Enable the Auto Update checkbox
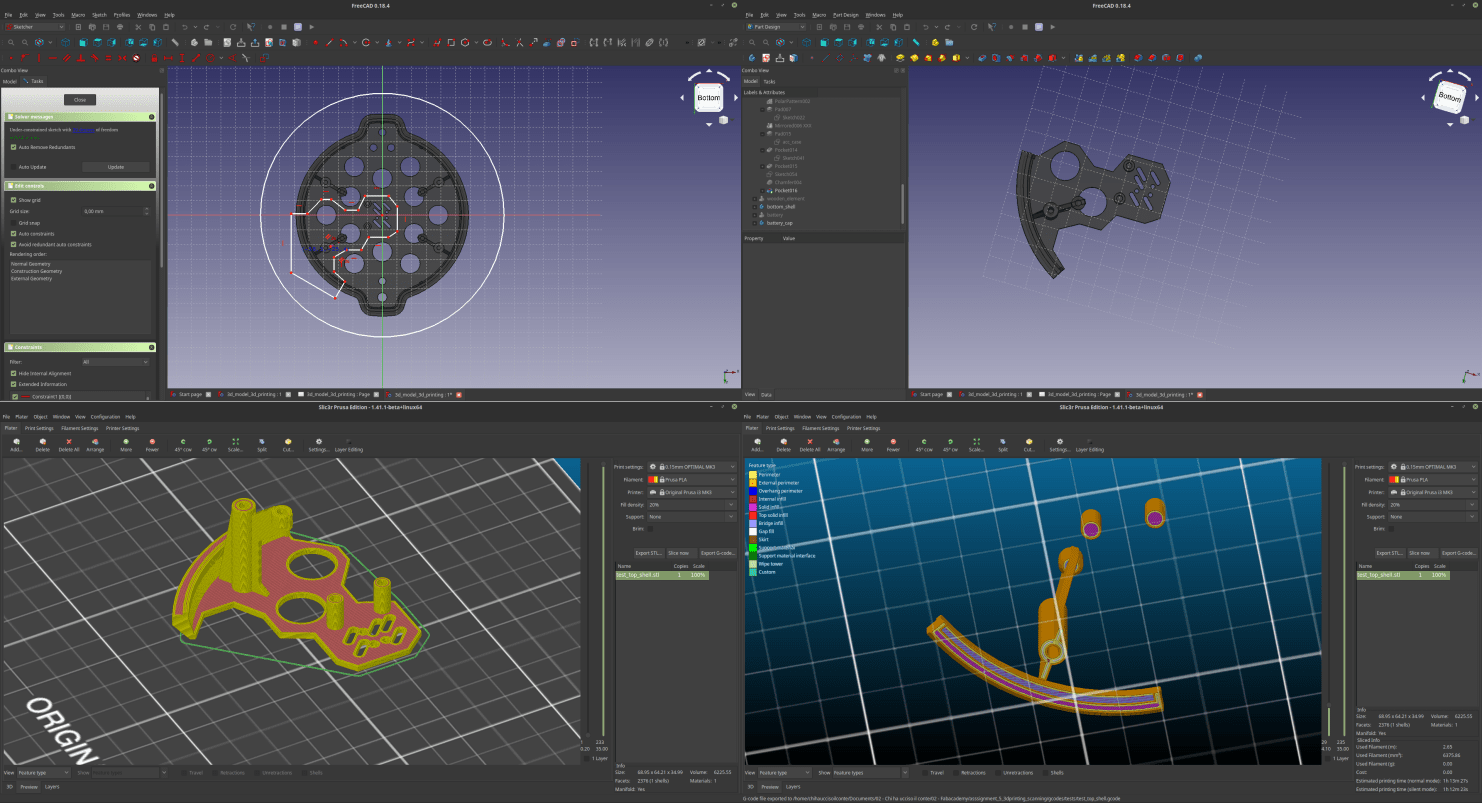The width and height of the screenshot is (1482, 803). (x=14, y=167)
